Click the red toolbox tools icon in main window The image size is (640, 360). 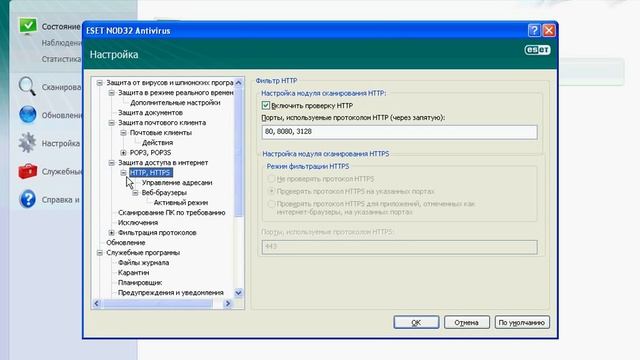click(x=28, y=171)
